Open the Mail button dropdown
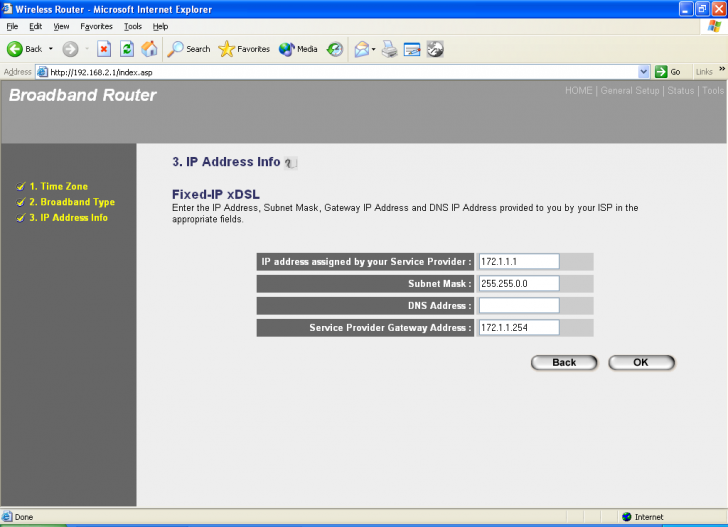 click(373, 49)
